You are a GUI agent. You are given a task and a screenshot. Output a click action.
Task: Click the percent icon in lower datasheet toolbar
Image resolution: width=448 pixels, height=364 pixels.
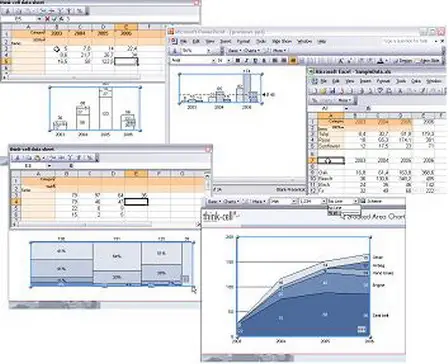tap(89, 158)
